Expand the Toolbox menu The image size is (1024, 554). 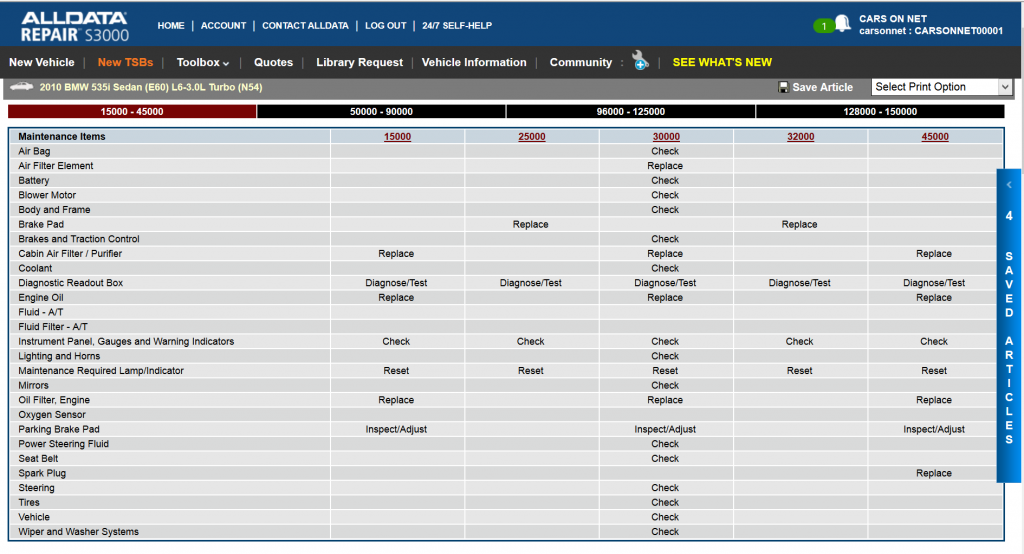[202, 63]
